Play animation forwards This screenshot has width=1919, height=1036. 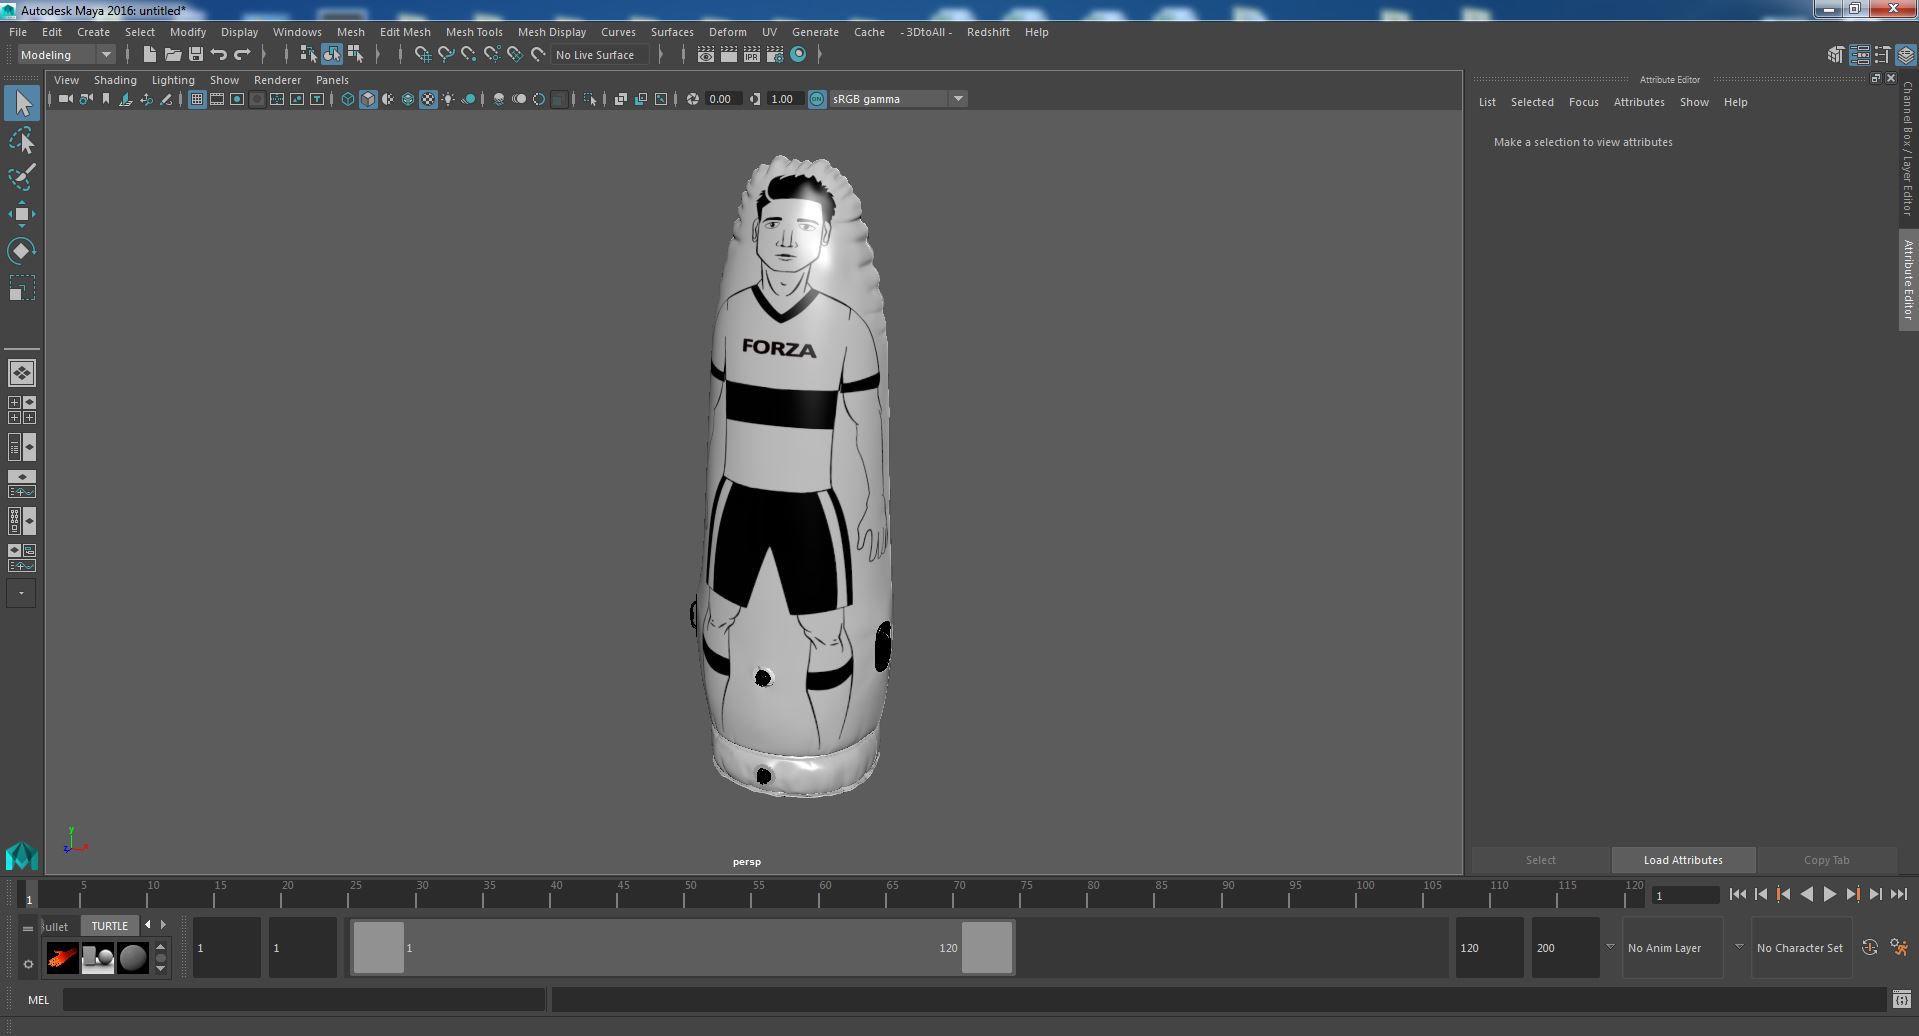pyautogui.click(x=1829, y=895)
